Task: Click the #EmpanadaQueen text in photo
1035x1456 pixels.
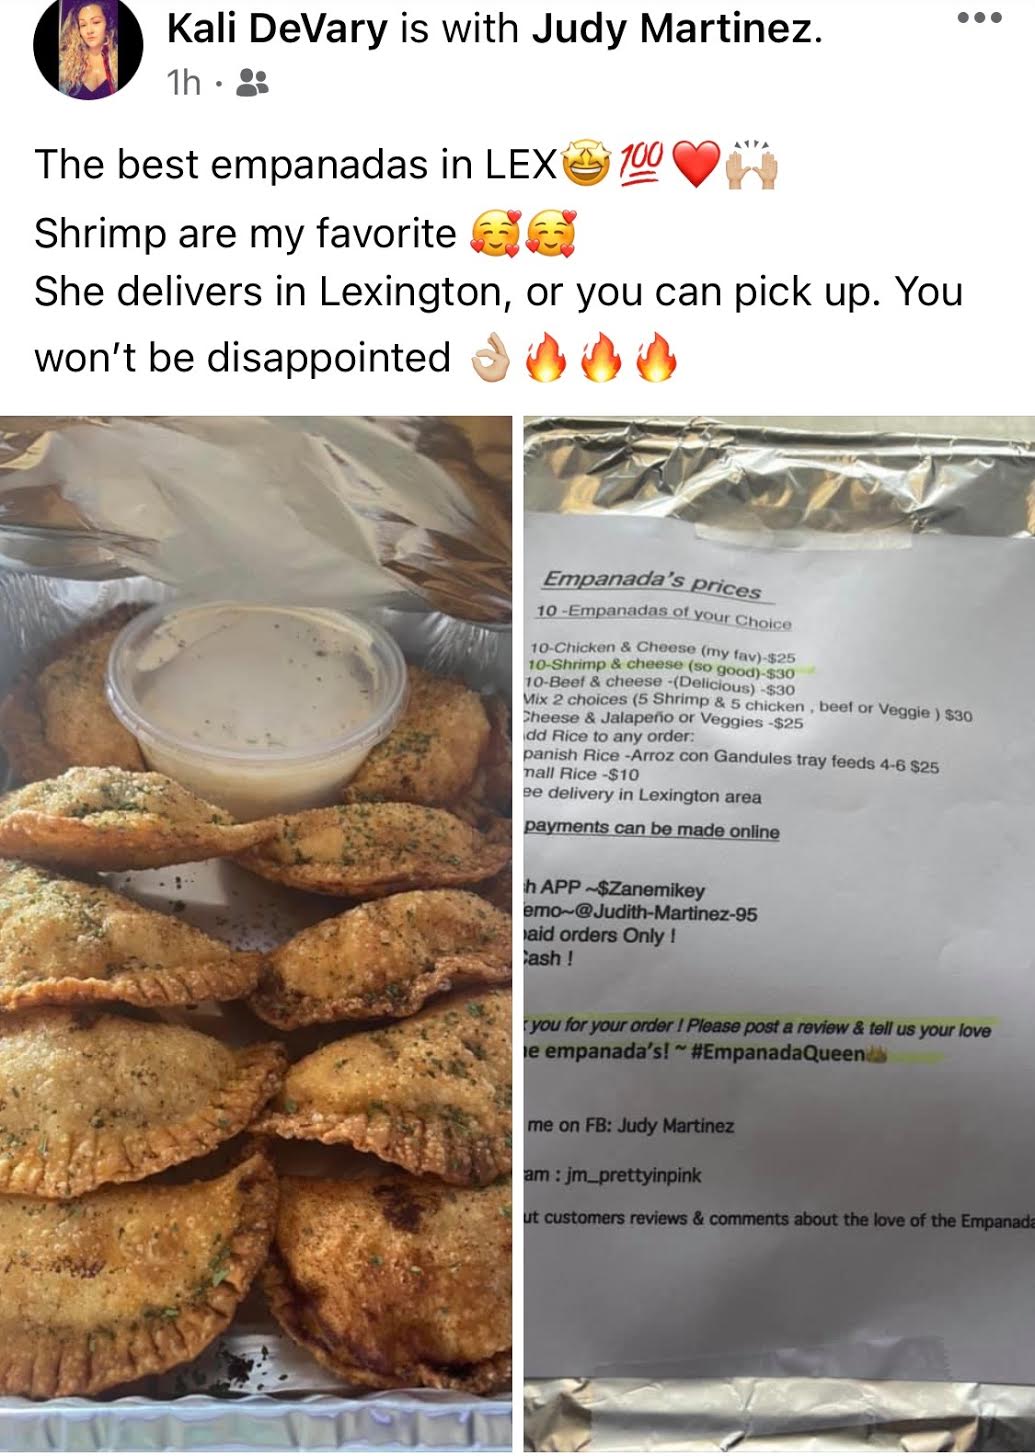Action: (777, 1053)
